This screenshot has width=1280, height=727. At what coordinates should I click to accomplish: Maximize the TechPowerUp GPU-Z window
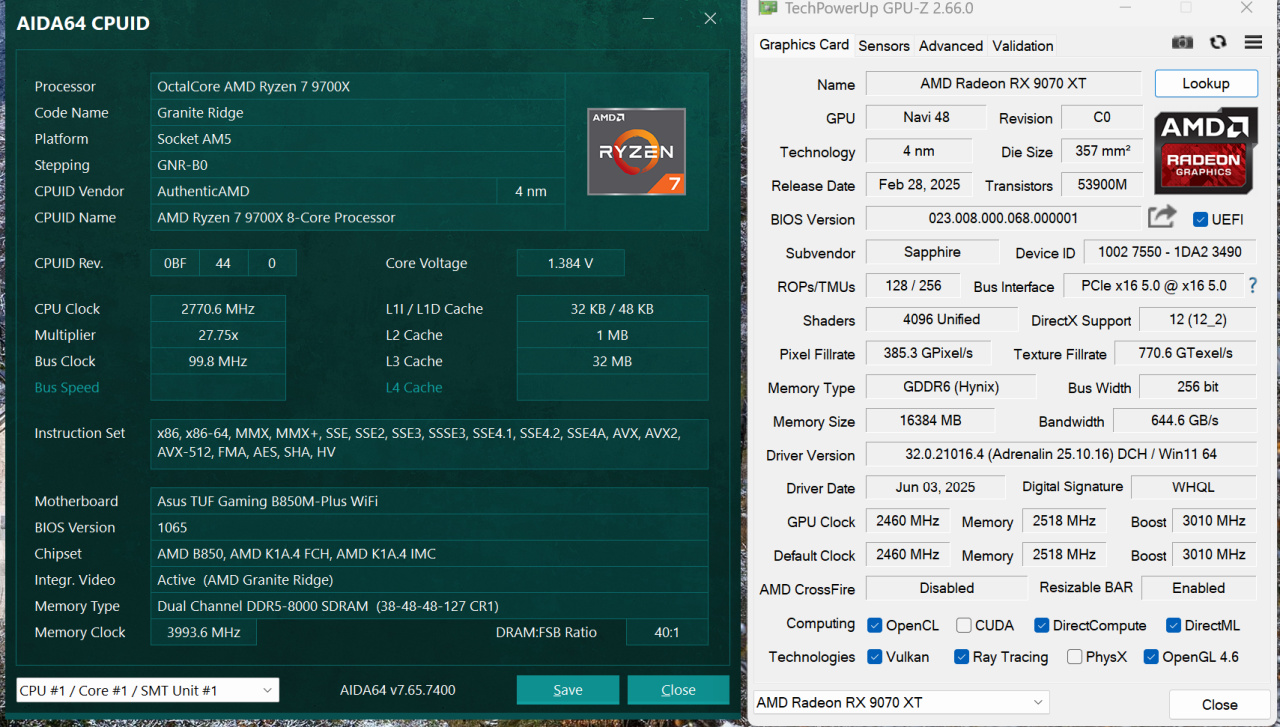tap(1186, 8)
